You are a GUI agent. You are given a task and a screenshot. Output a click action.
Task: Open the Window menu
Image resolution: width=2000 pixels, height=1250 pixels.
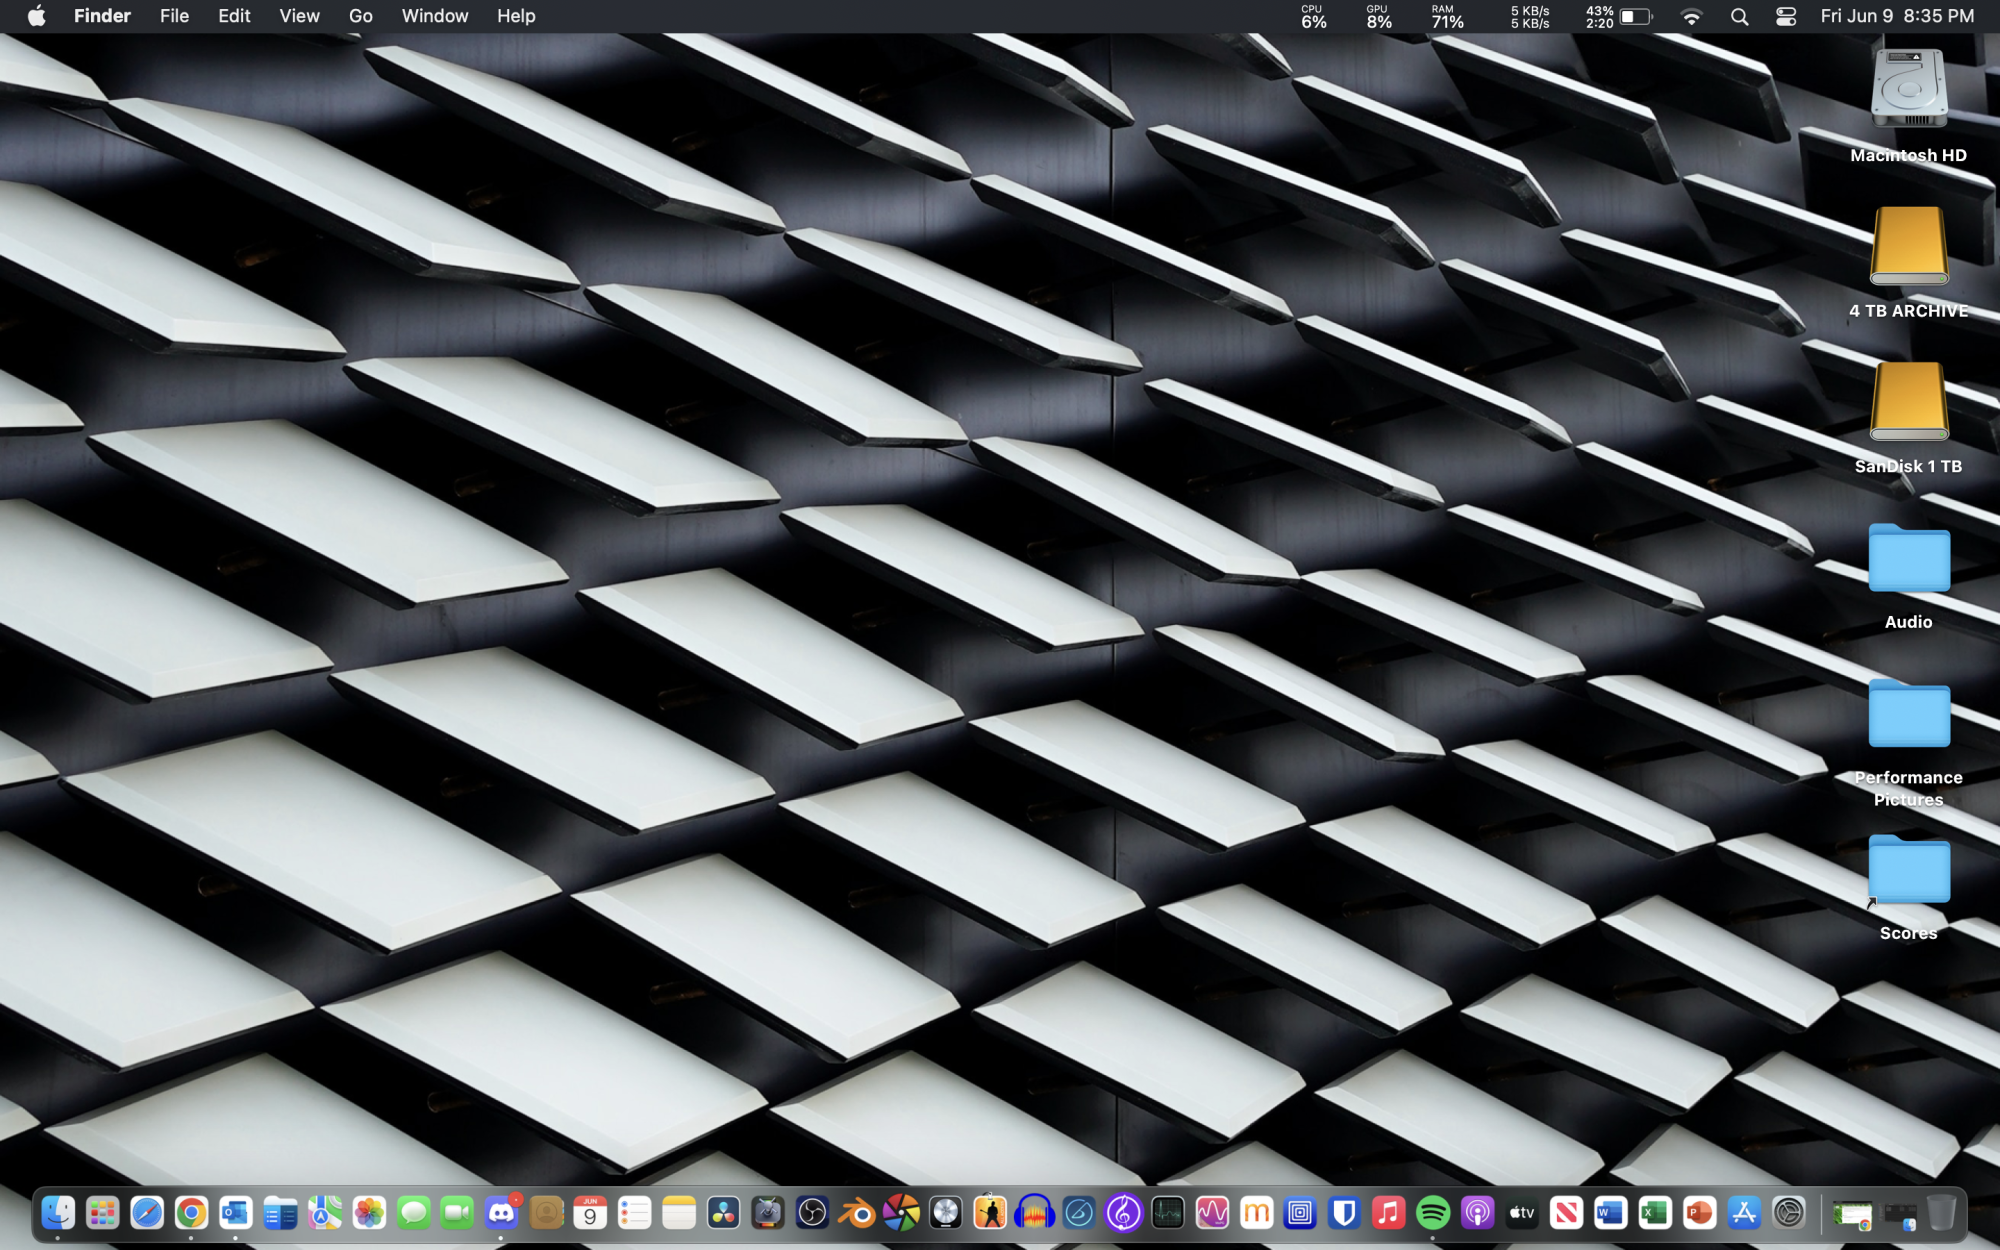coord(435,16)
